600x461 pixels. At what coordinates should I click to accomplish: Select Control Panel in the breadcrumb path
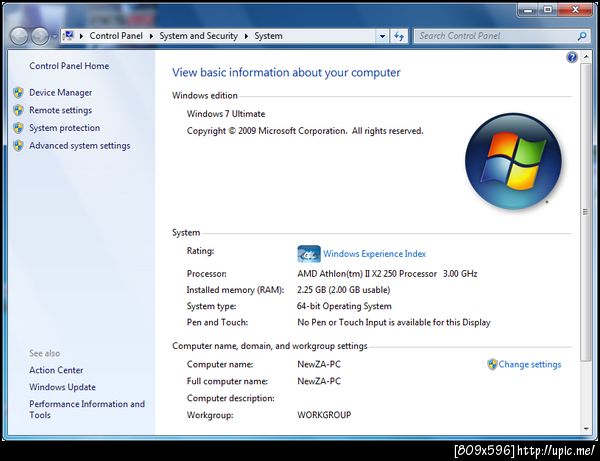(x=116, y=36)
